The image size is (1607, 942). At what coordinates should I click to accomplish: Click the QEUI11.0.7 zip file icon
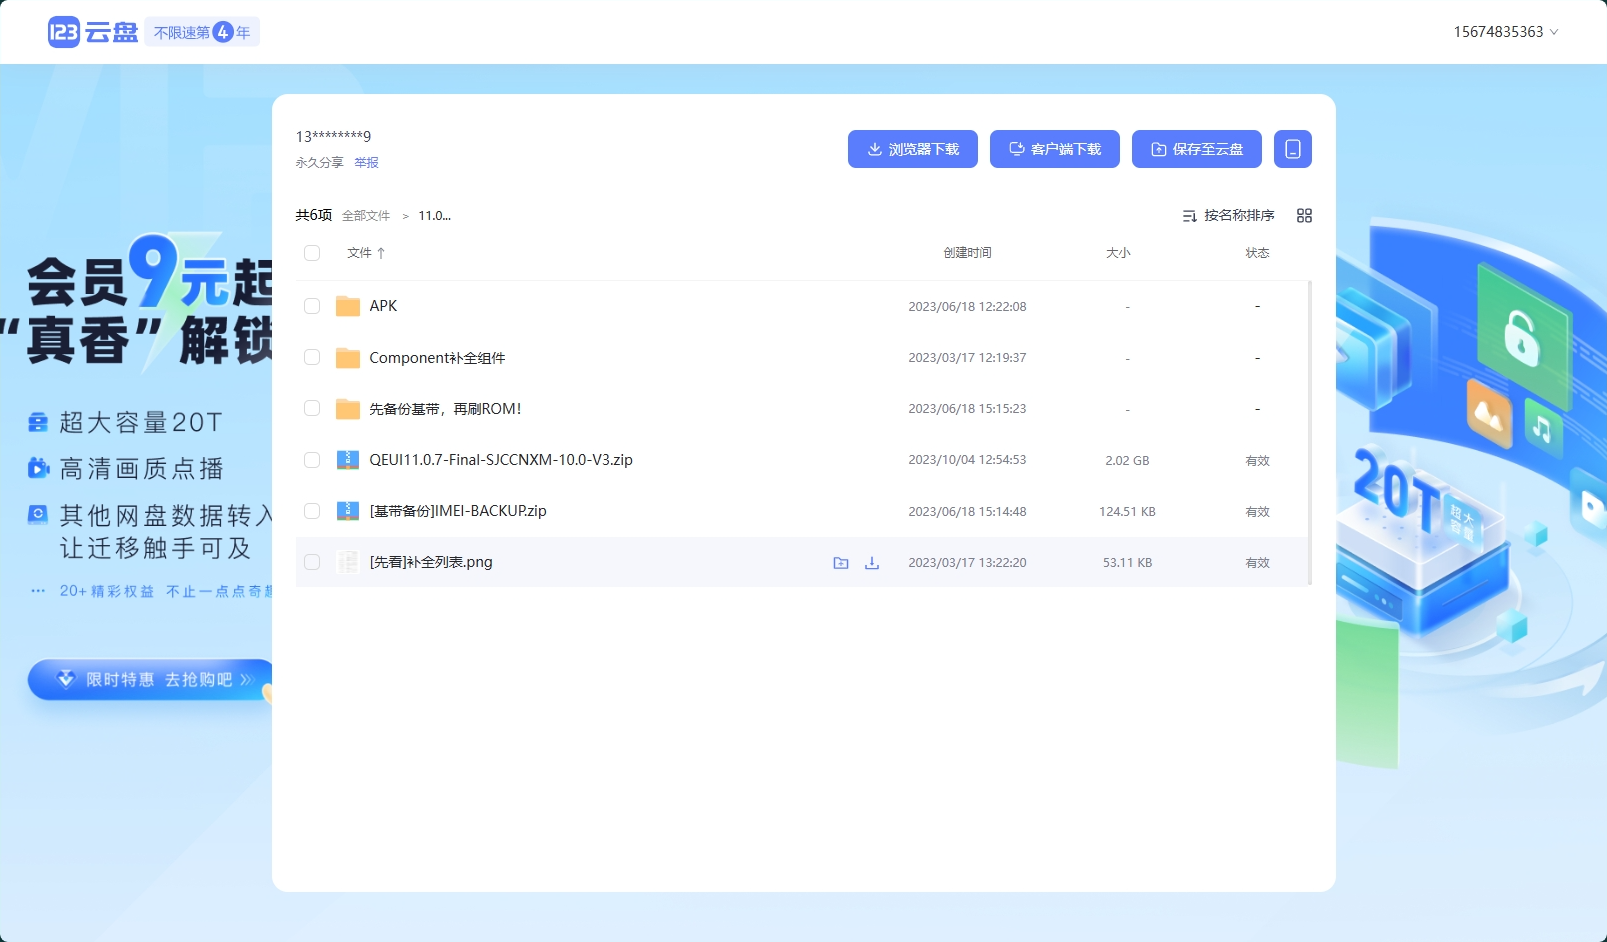click(x=348, y=460)
